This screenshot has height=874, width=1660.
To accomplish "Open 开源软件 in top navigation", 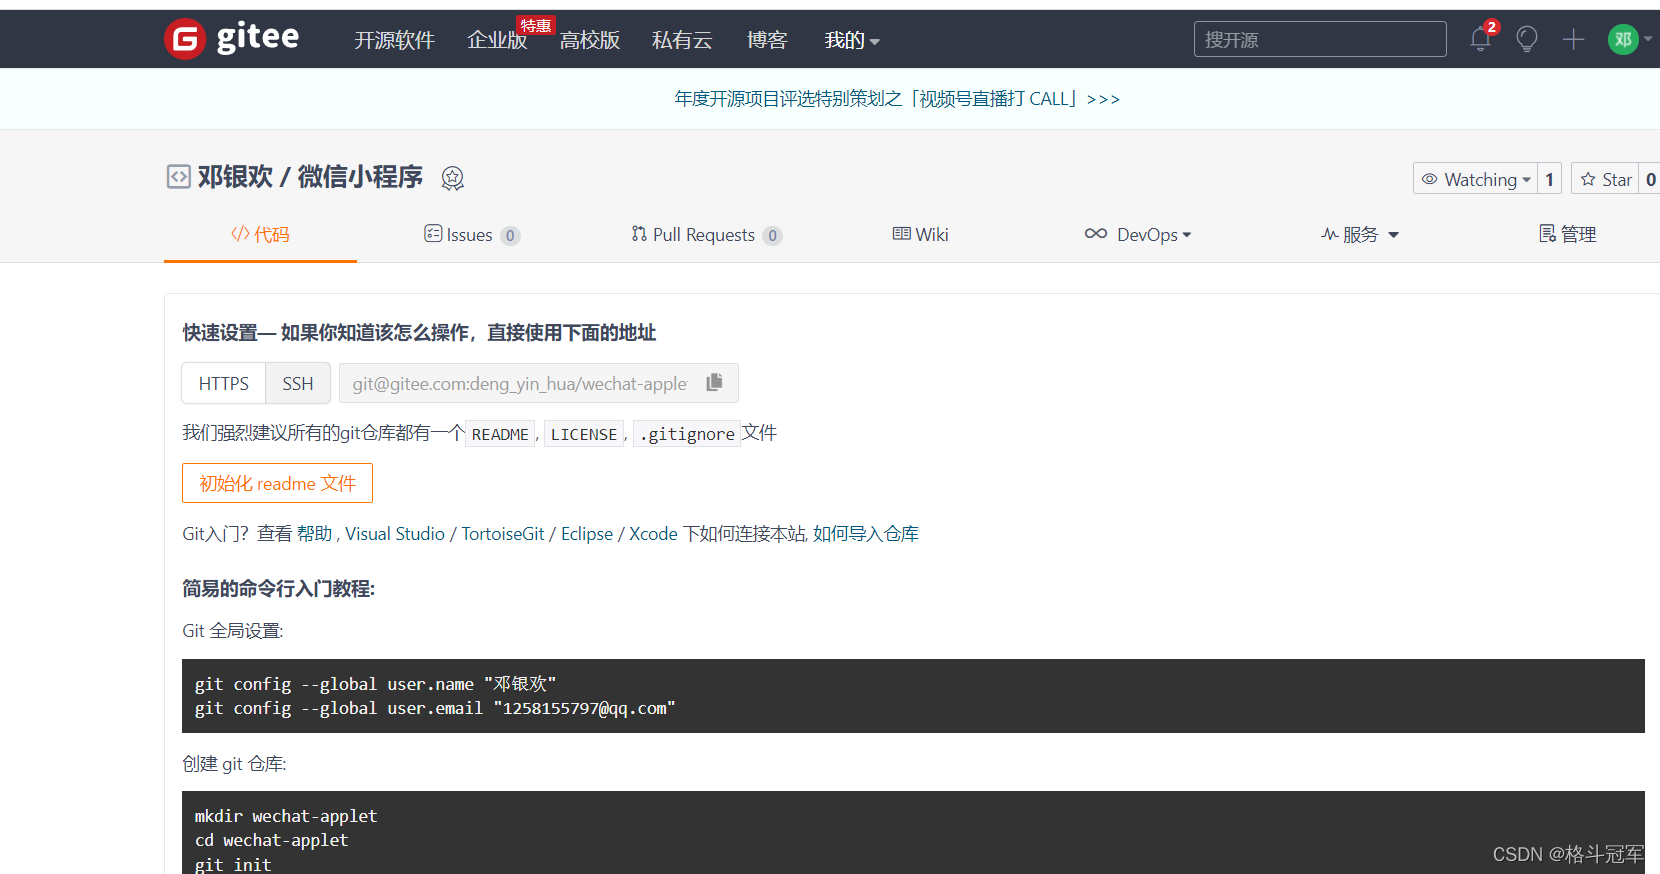I will [395, 40].
